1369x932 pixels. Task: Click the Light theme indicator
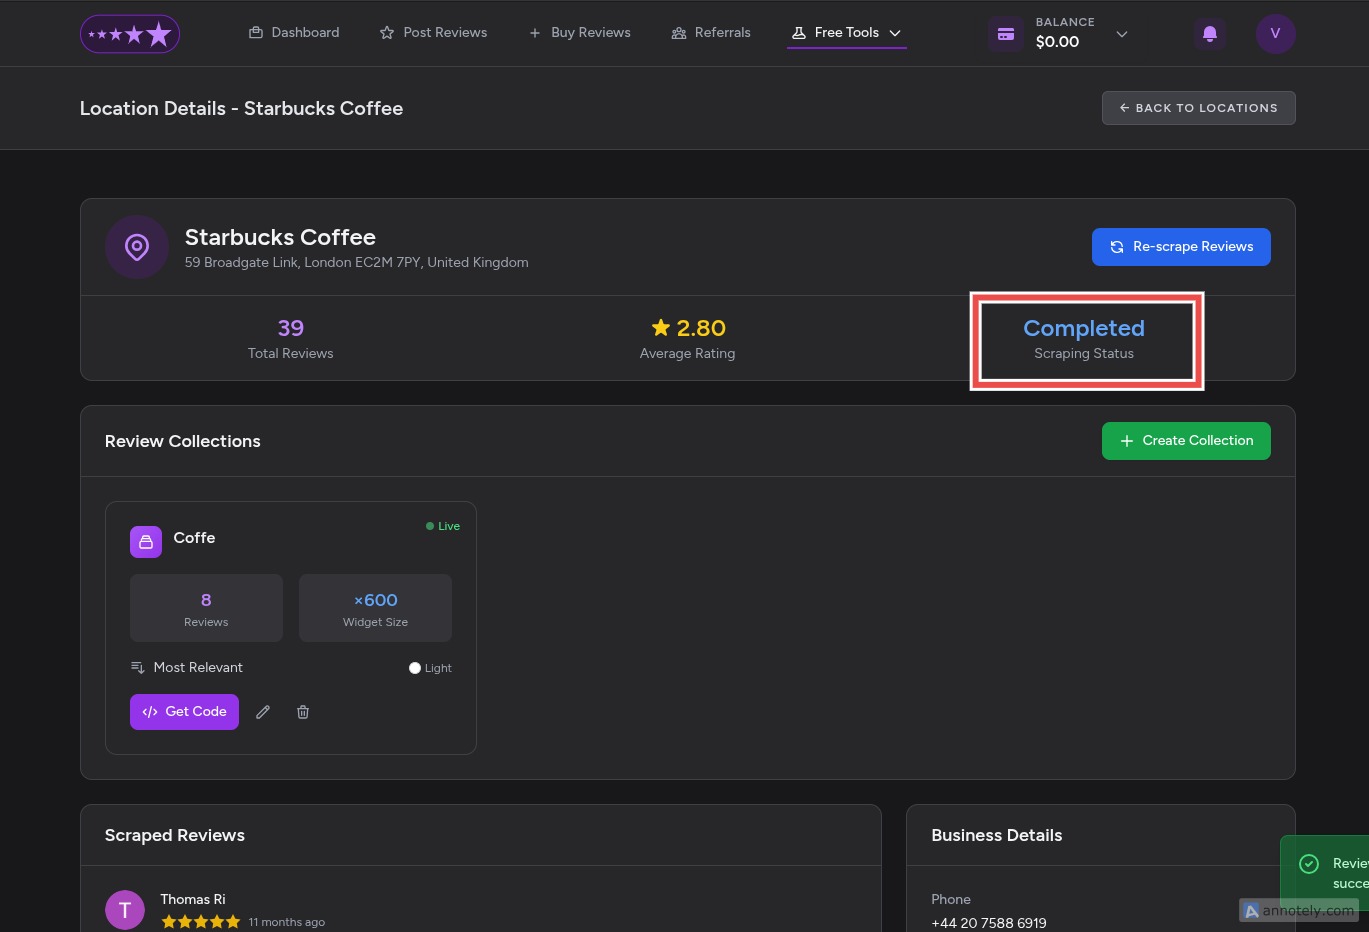(430, 668)
